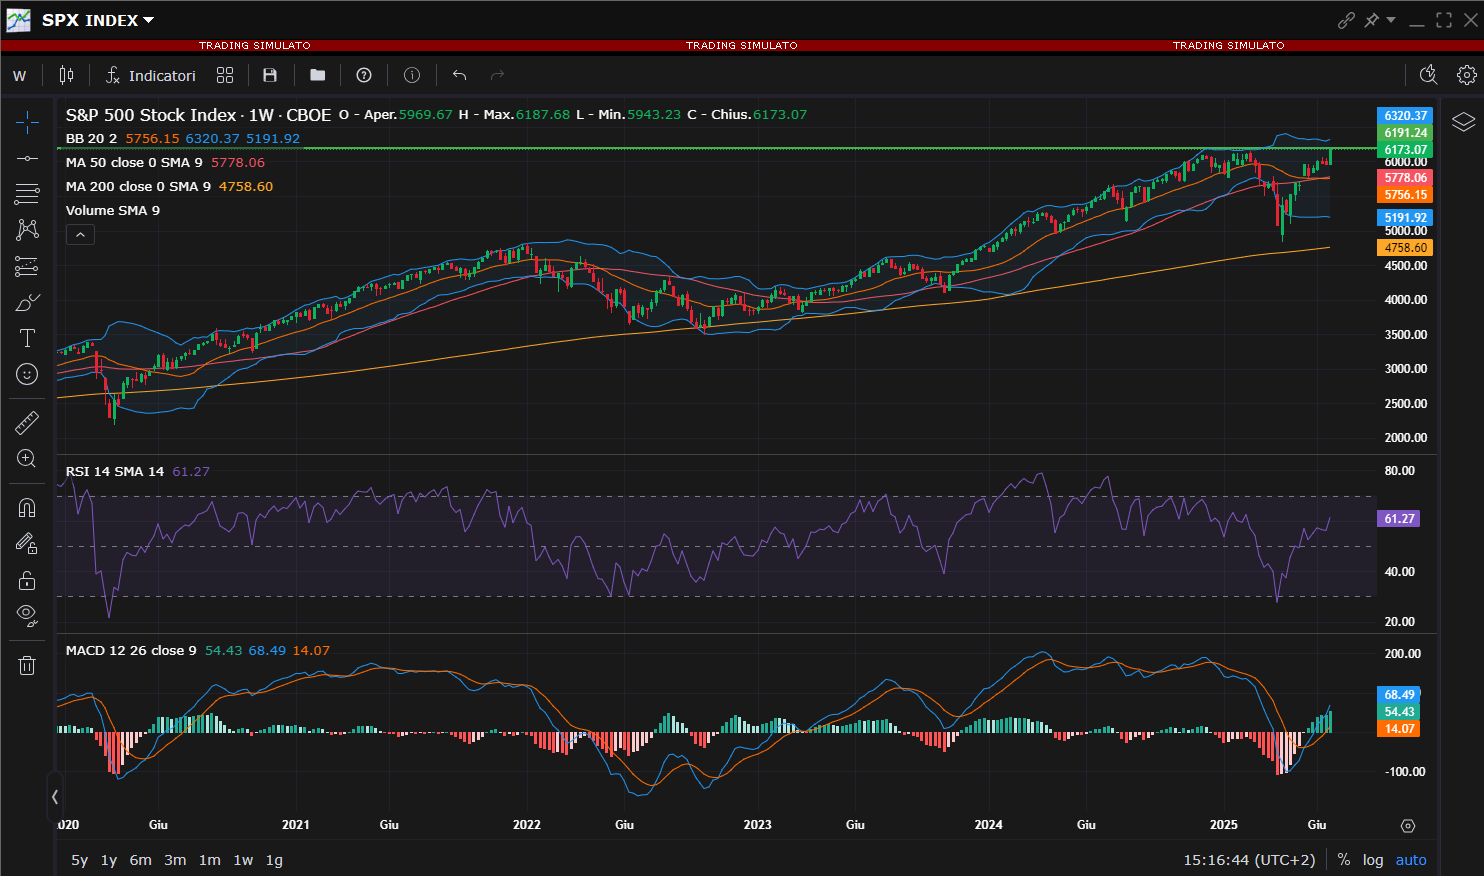Open the Indicatori fx menu

(151, 75)
